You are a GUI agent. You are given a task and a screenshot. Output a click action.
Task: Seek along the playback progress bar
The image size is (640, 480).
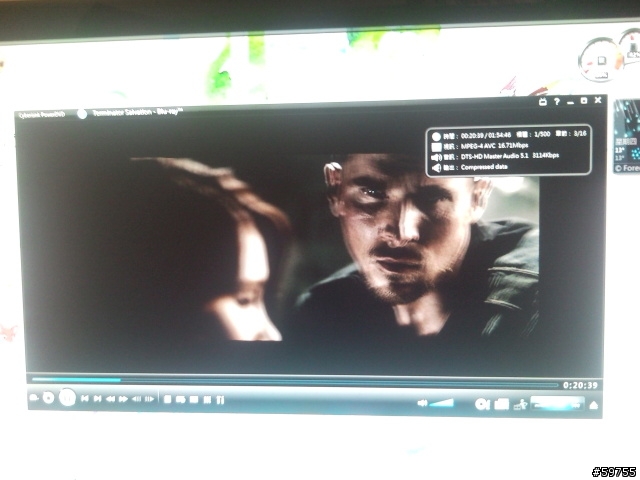(x=295, y=382)
